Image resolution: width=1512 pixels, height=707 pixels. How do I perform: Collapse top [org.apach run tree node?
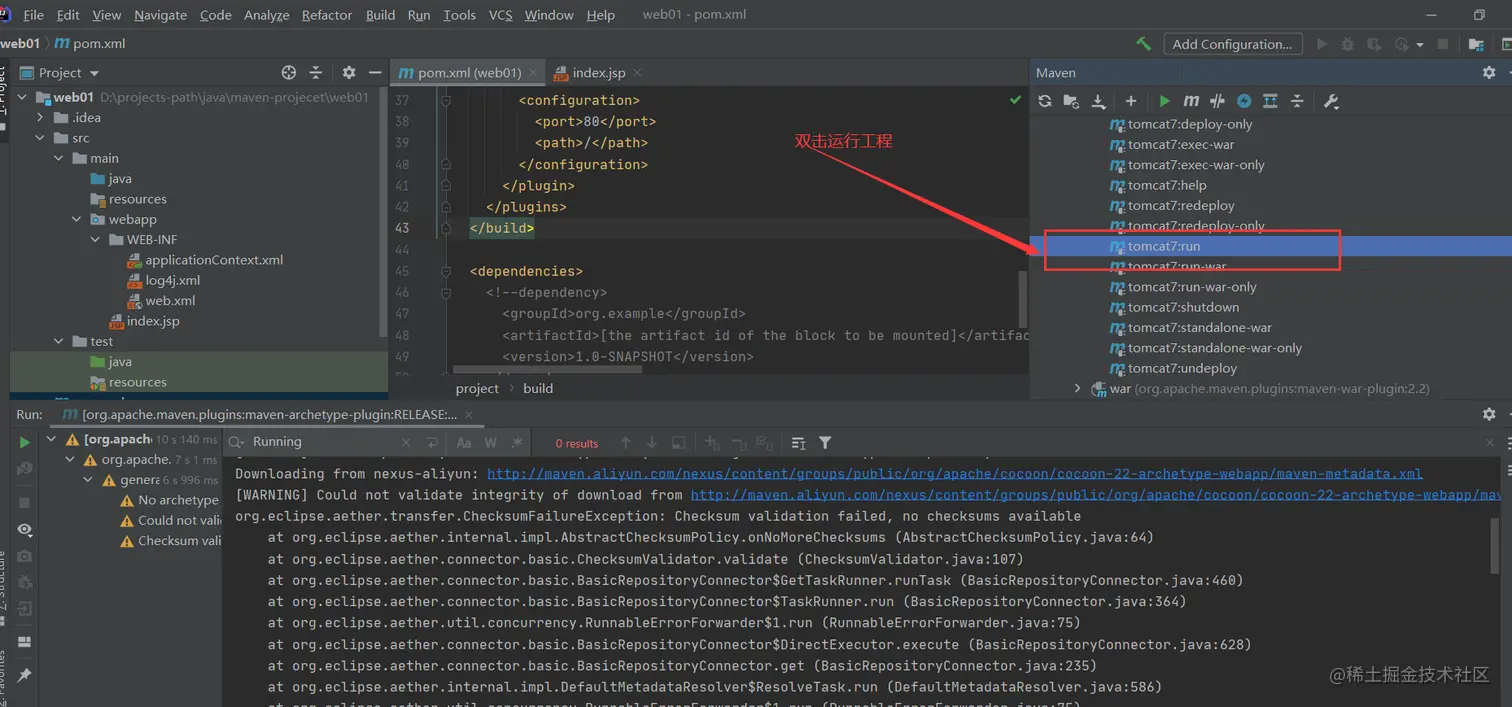(x=52, y=439)
